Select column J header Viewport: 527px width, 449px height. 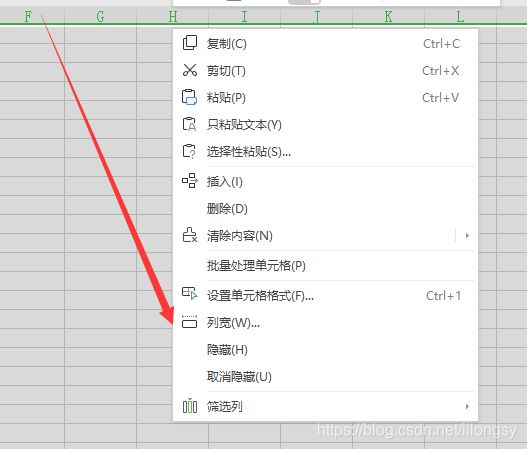click(x=316, y=16)
